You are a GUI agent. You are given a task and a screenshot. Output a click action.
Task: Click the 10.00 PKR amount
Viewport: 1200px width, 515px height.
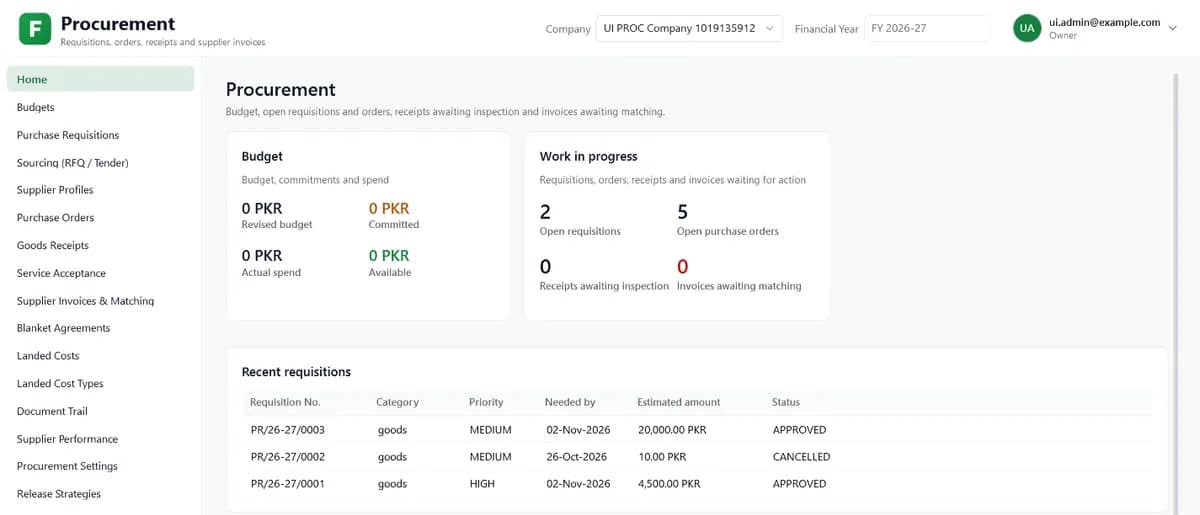(x=662, y=457)
